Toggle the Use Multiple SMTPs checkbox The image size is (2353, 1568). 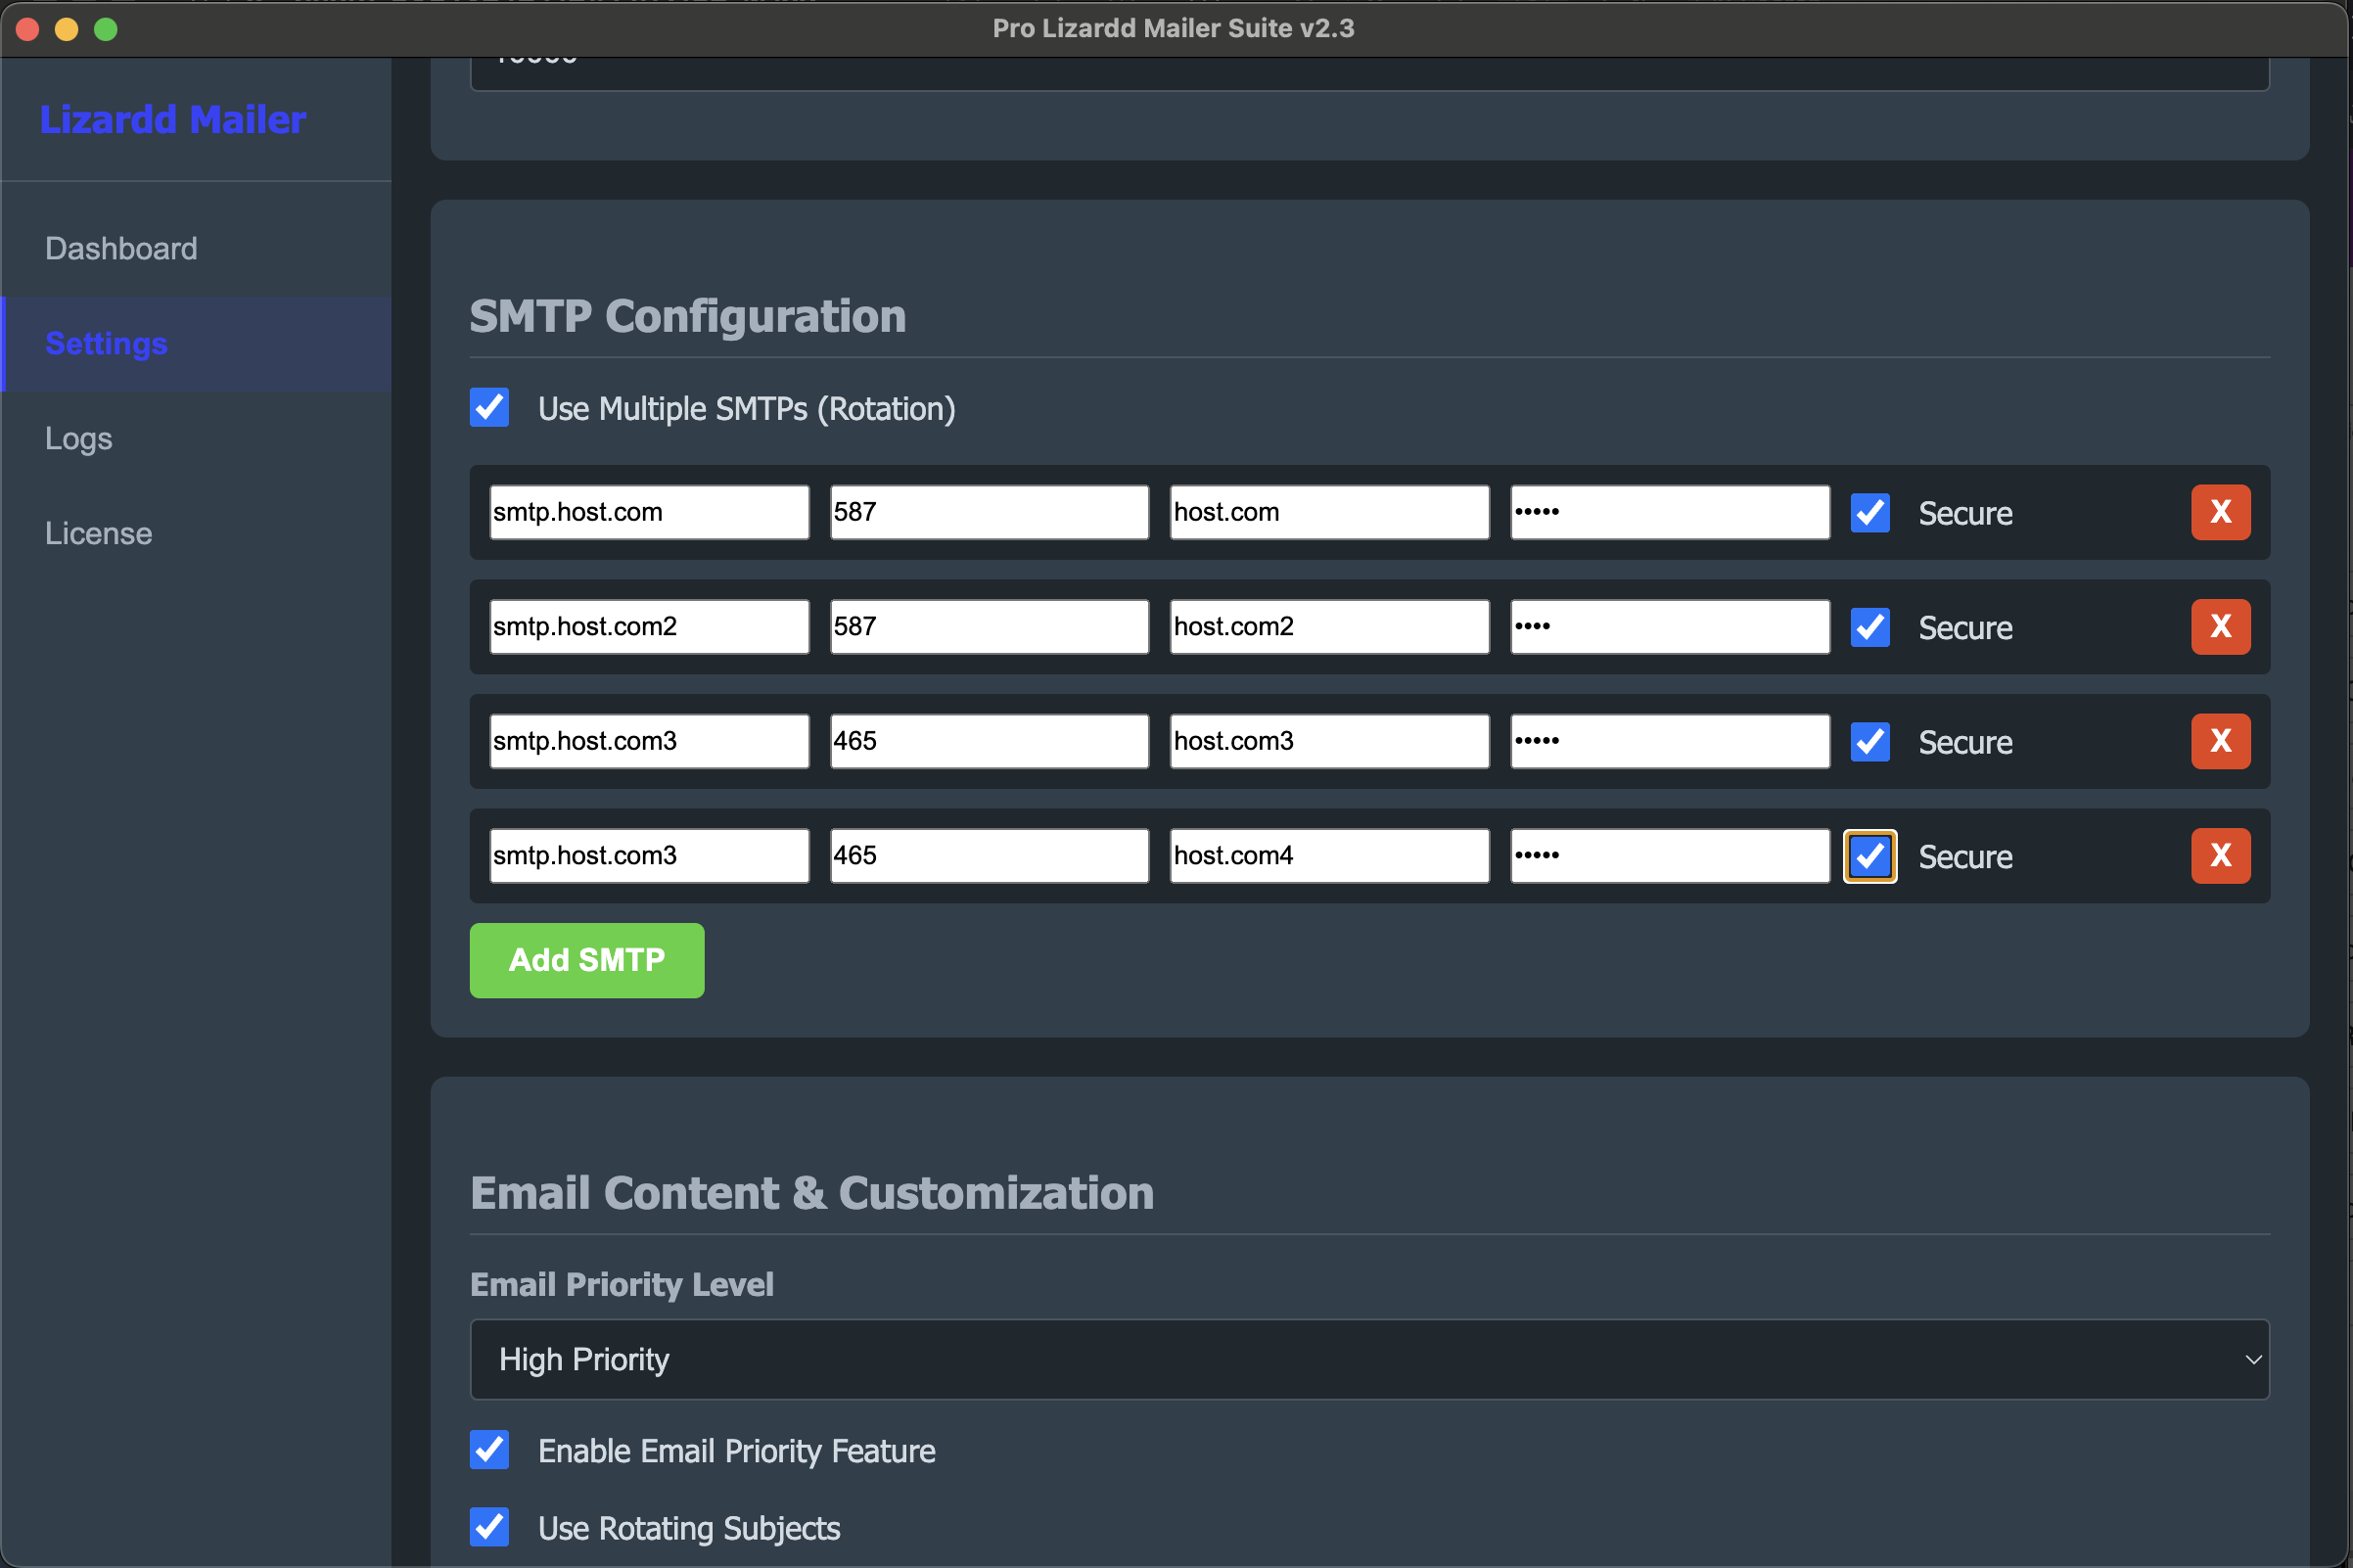(x=489, y=408)
